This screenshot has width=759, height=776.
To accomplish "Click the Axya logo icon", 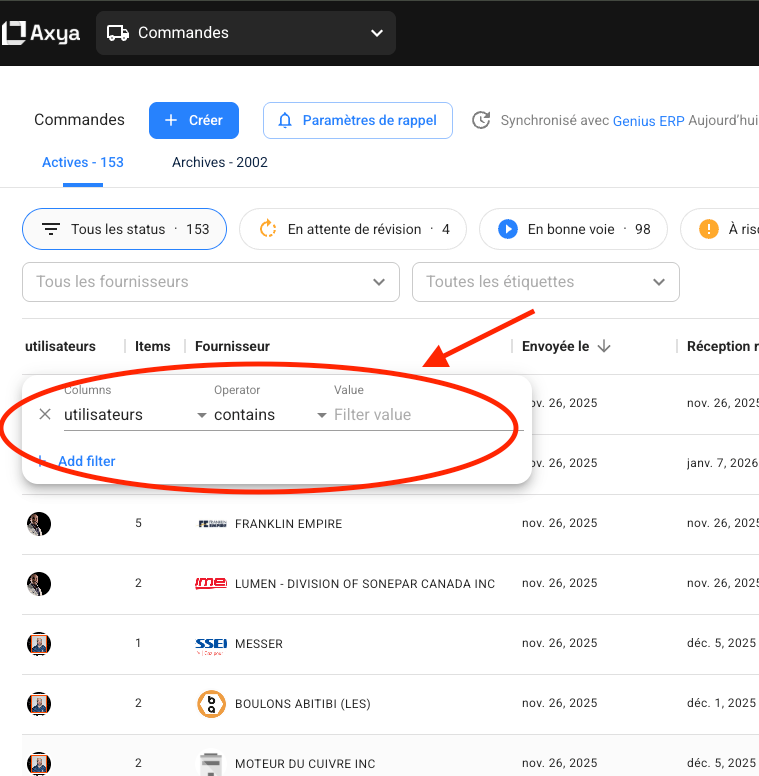I will click(x=13, y=33).
